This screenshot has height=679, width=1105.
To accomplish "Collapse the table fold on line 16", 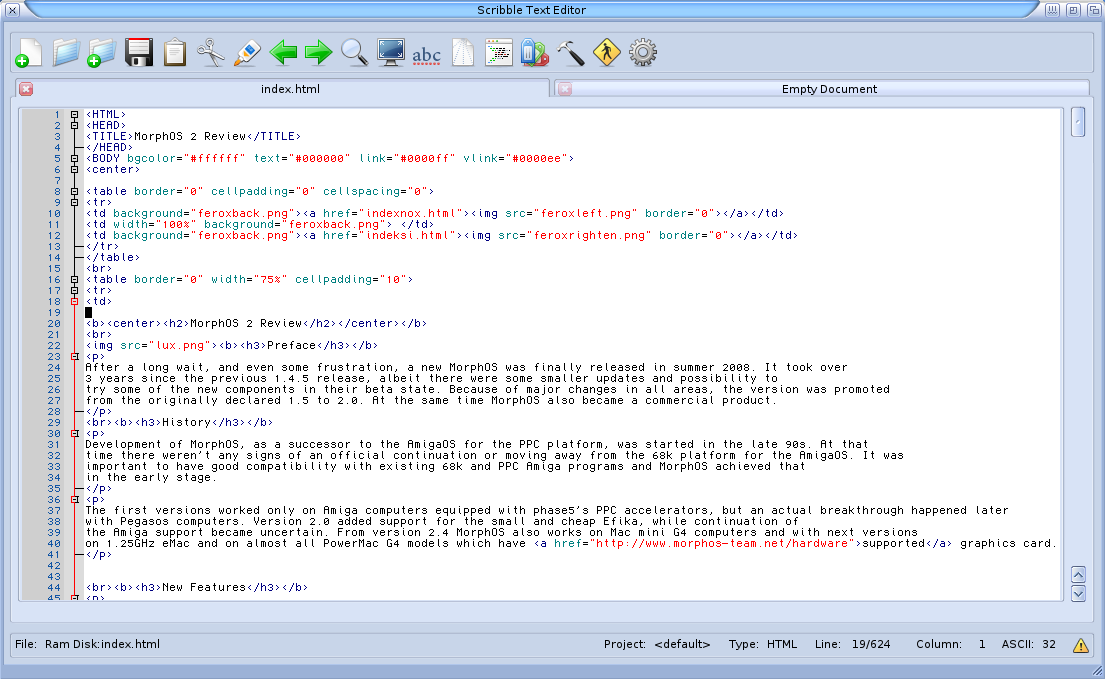I will [75, 280].
